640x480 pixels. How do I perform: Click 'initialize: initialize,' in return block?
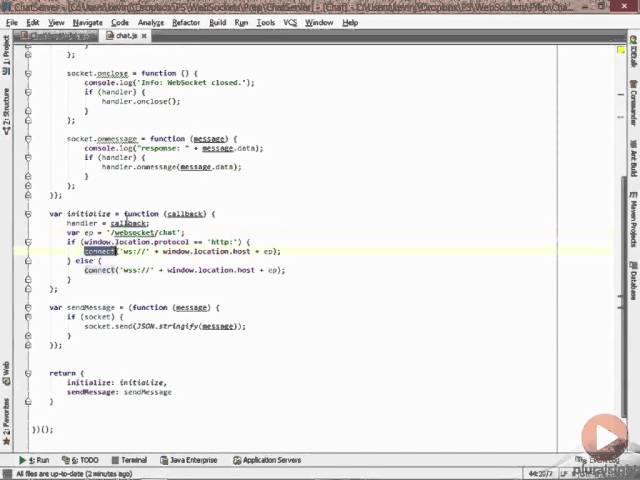[x=117, y=383]
